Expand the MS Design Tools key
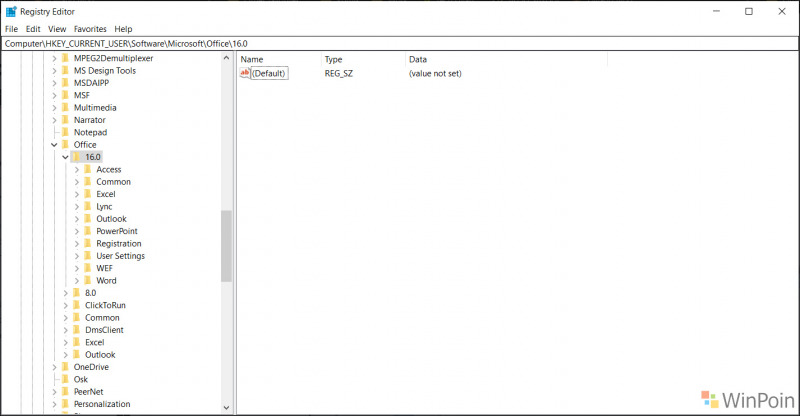 tap(54, 71)
